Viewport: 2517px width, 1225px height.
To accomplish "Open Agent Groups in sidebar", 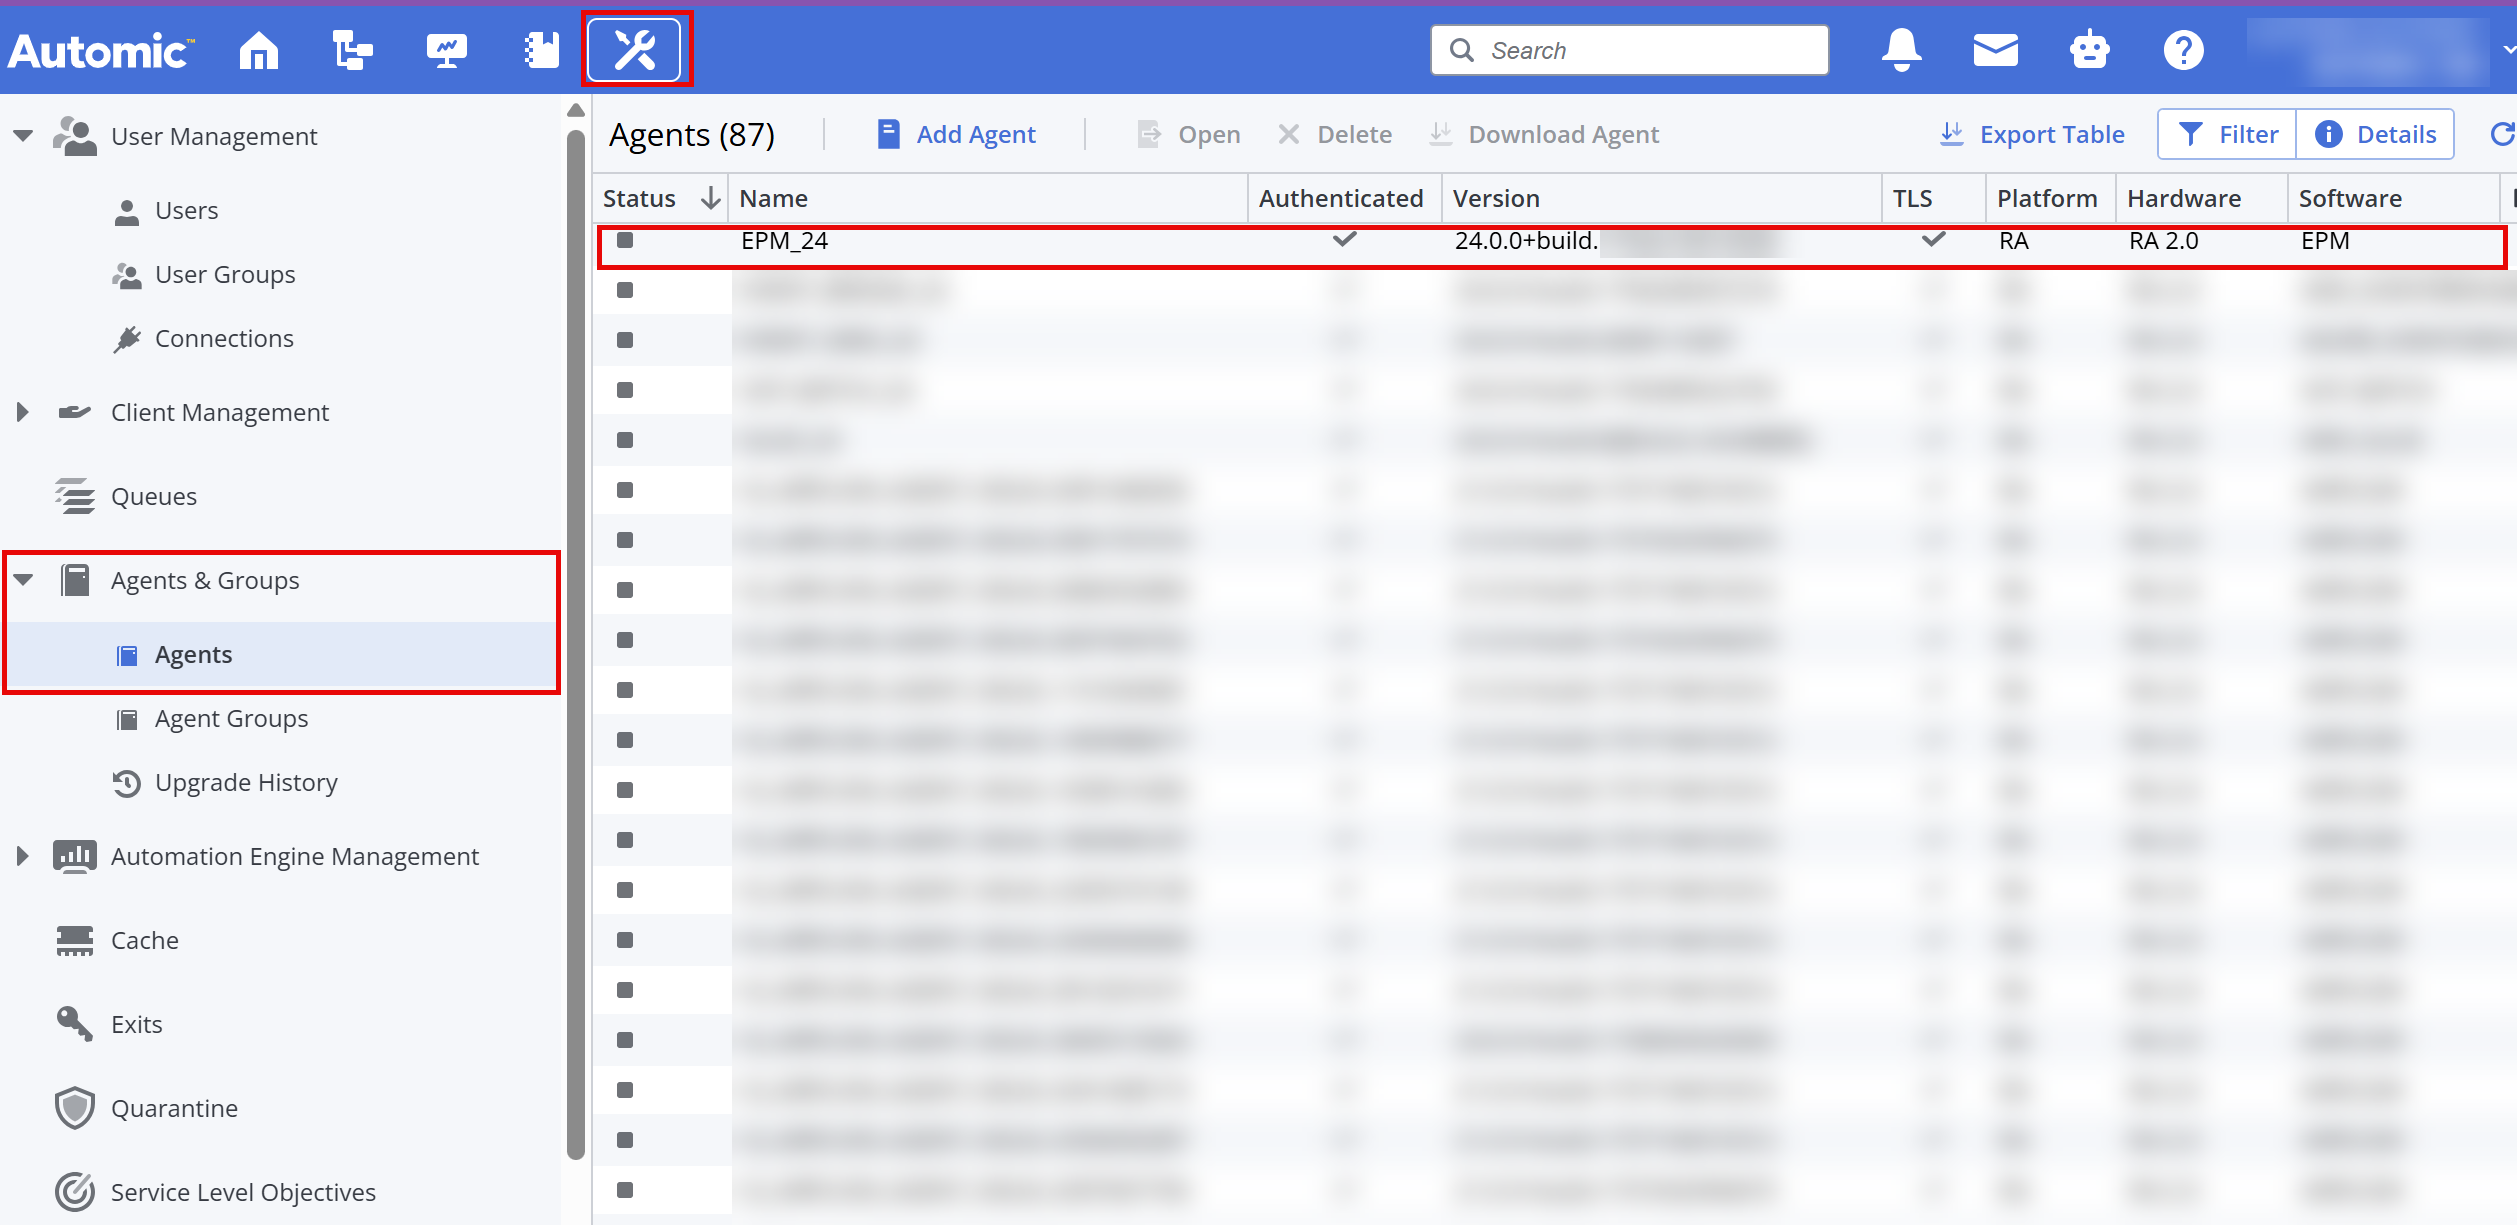I will (x=231, y=719).
